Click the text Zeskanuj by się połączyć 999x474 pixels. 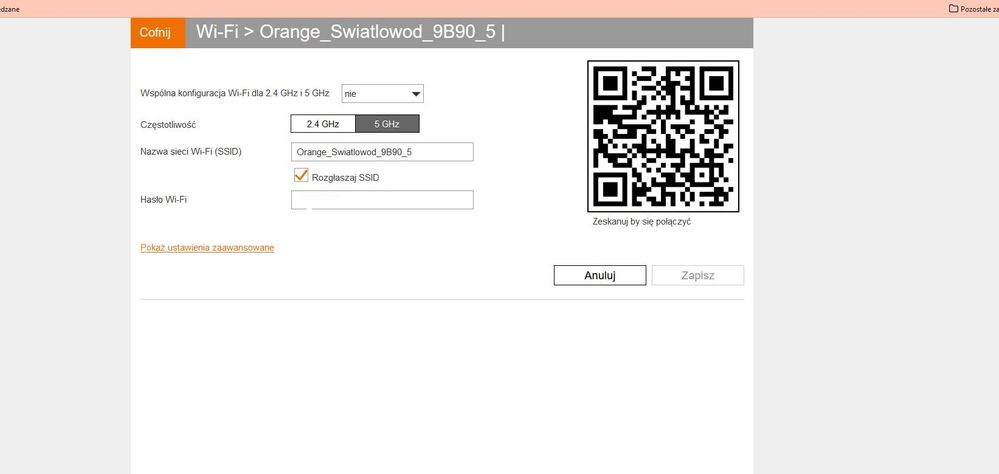[642, 222]
